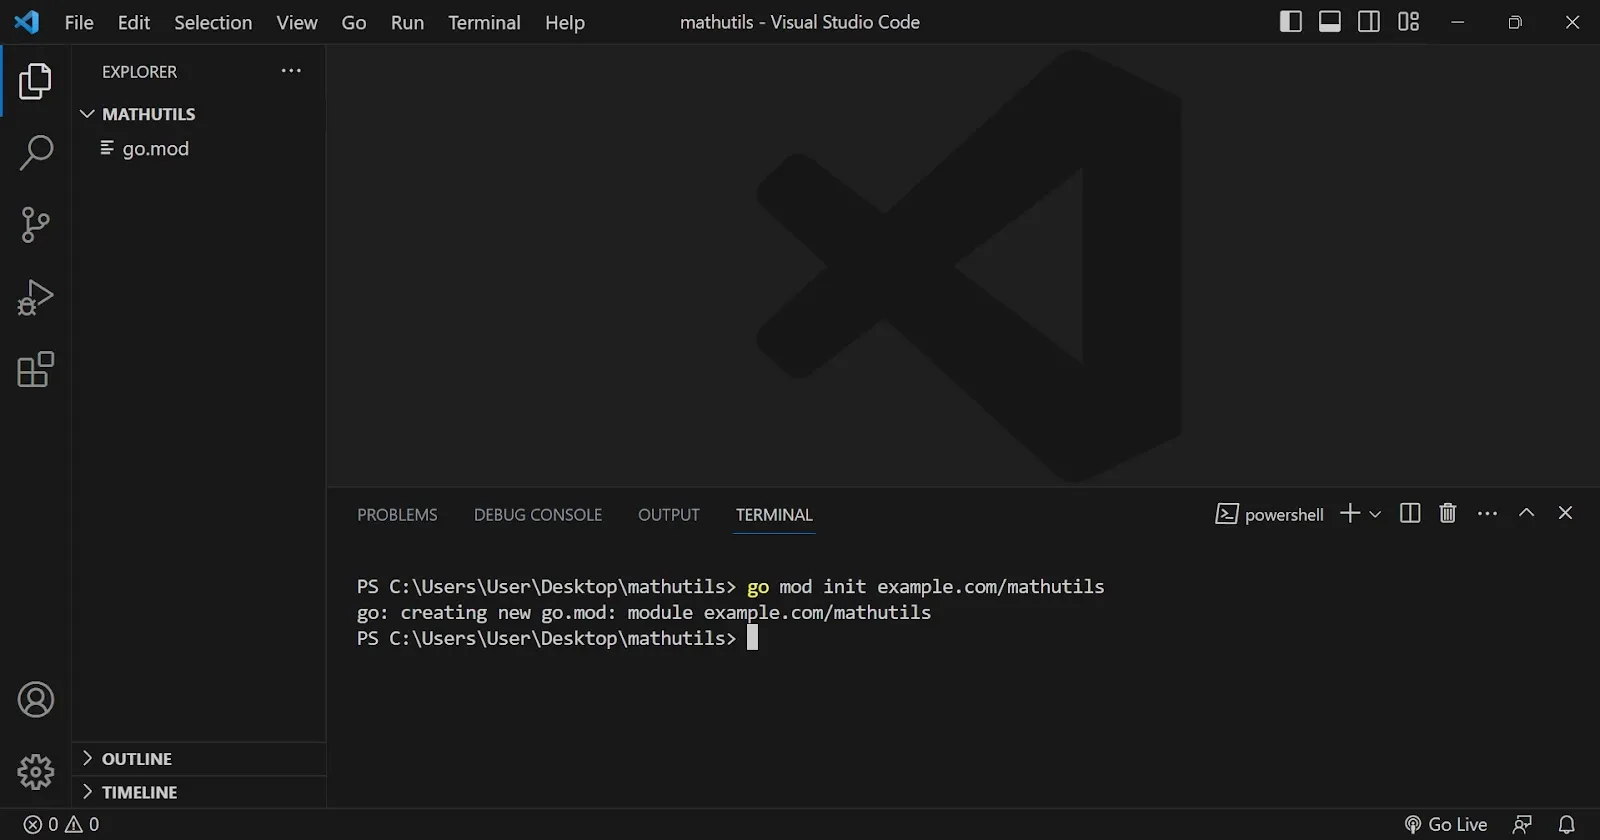The width and height of the screenshot is (1600, 840).
Task: Open the Edit menu
Action: point(134,22)
